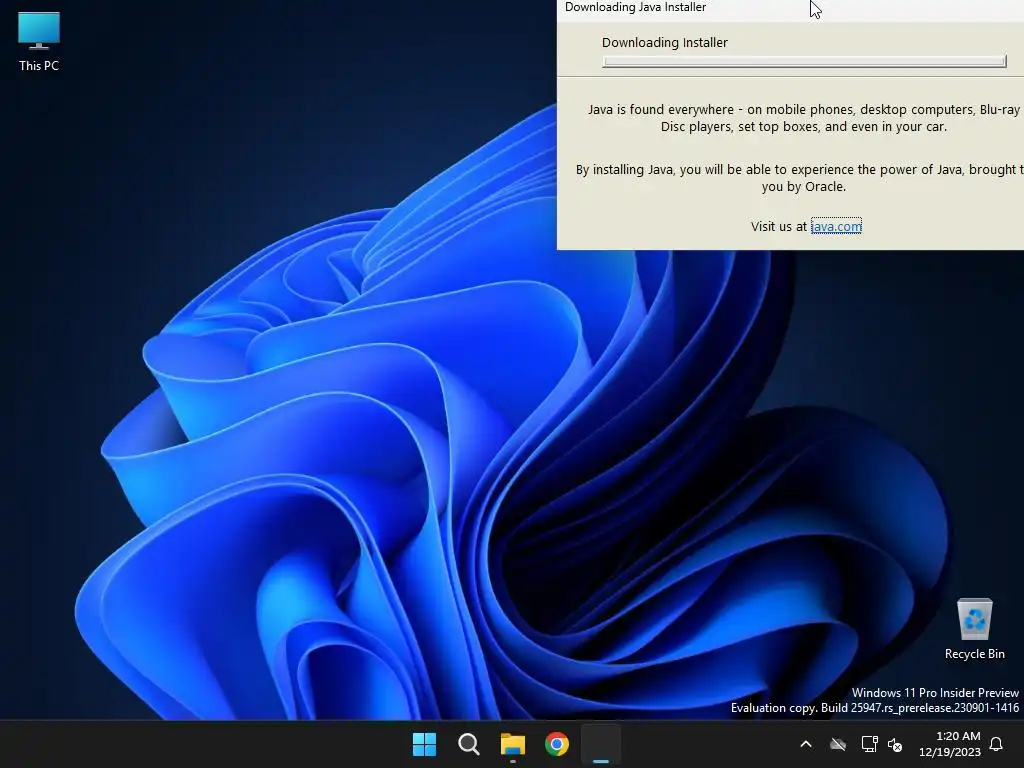Click the "Java is found everywhere" text
The height and width of the screenshot is (768, 1024).
pos(804,118)
